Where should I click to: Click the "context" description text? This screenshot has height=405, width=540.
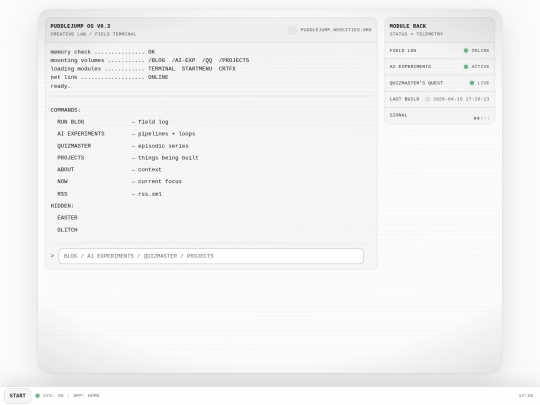pos(149,169)
